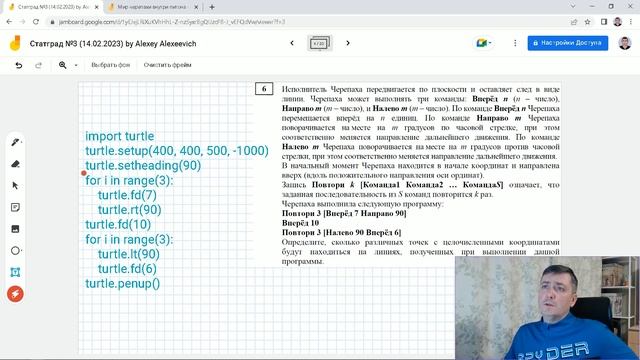This screenshot has height=360, width=640.
Task: Open the Google account avatar in Jamboard
Action: point(625,43)
